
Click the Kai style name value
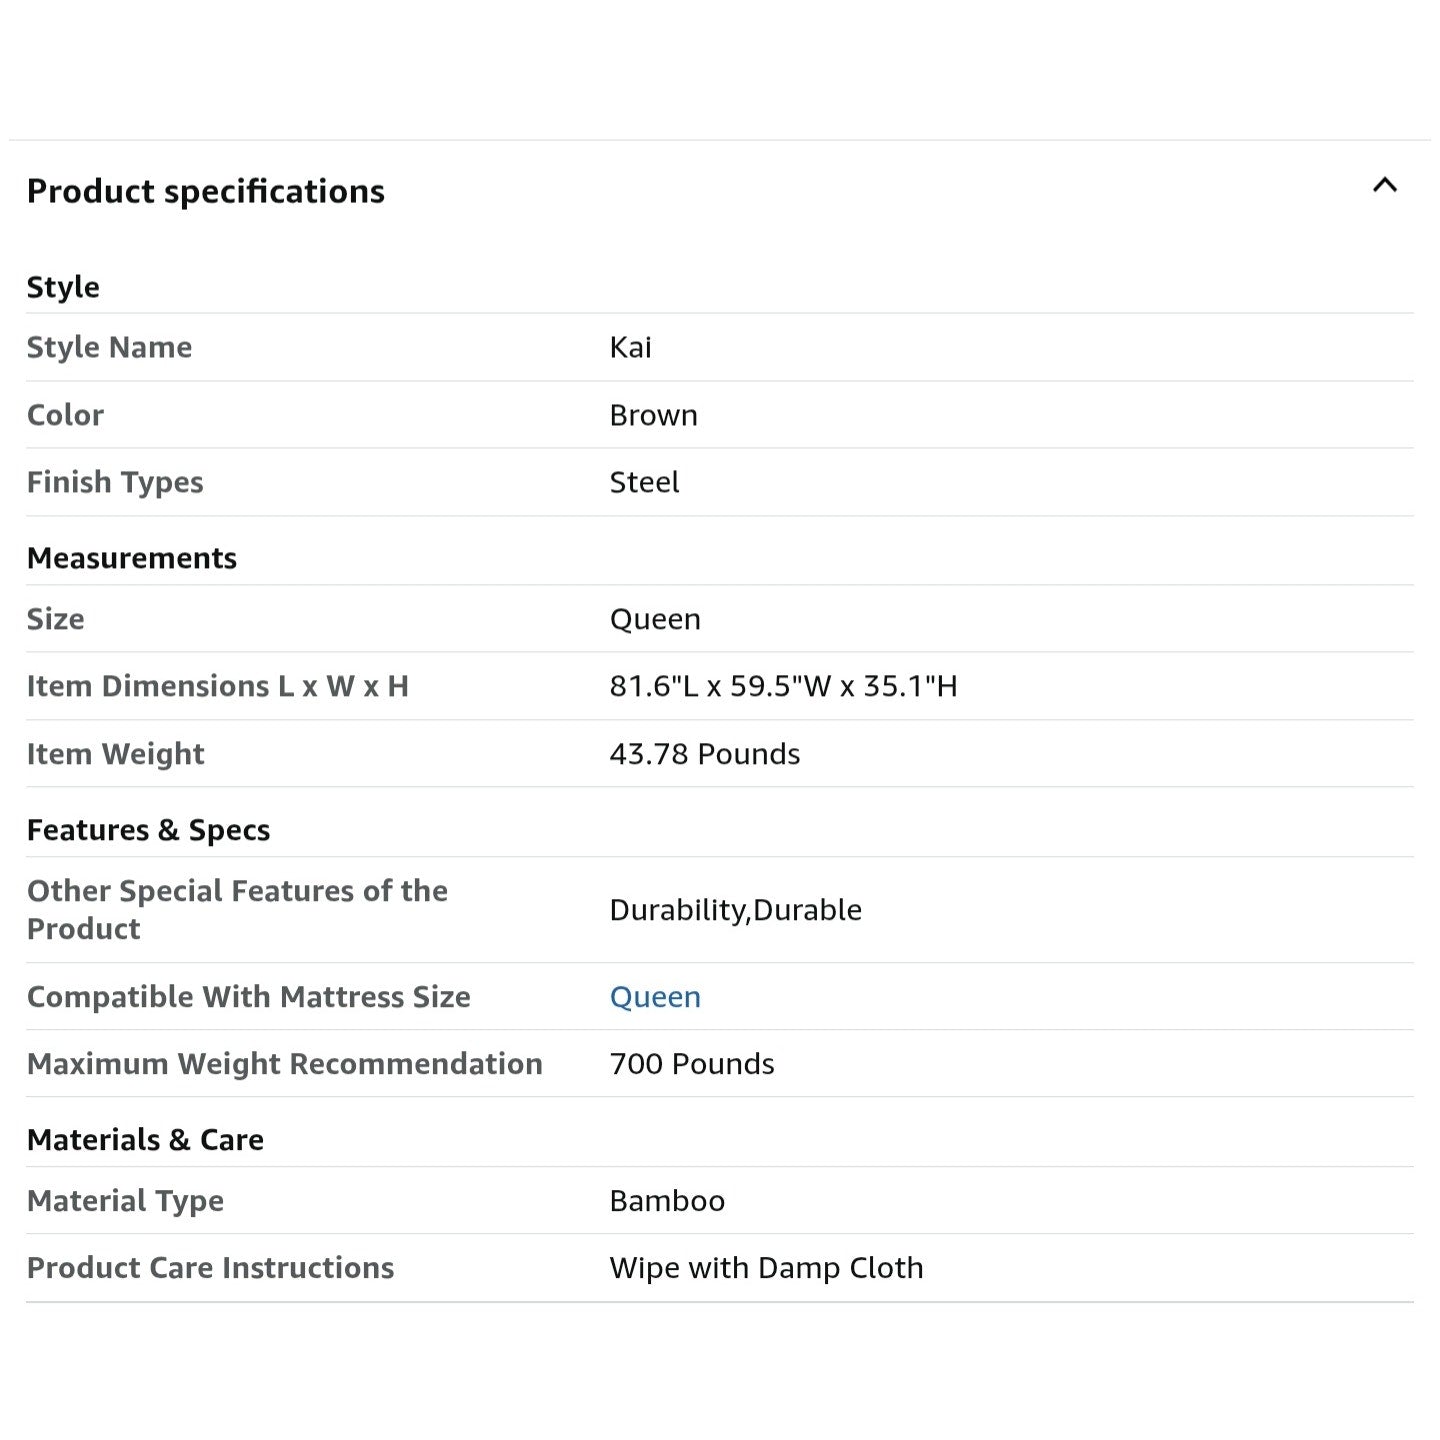(630, 347)
